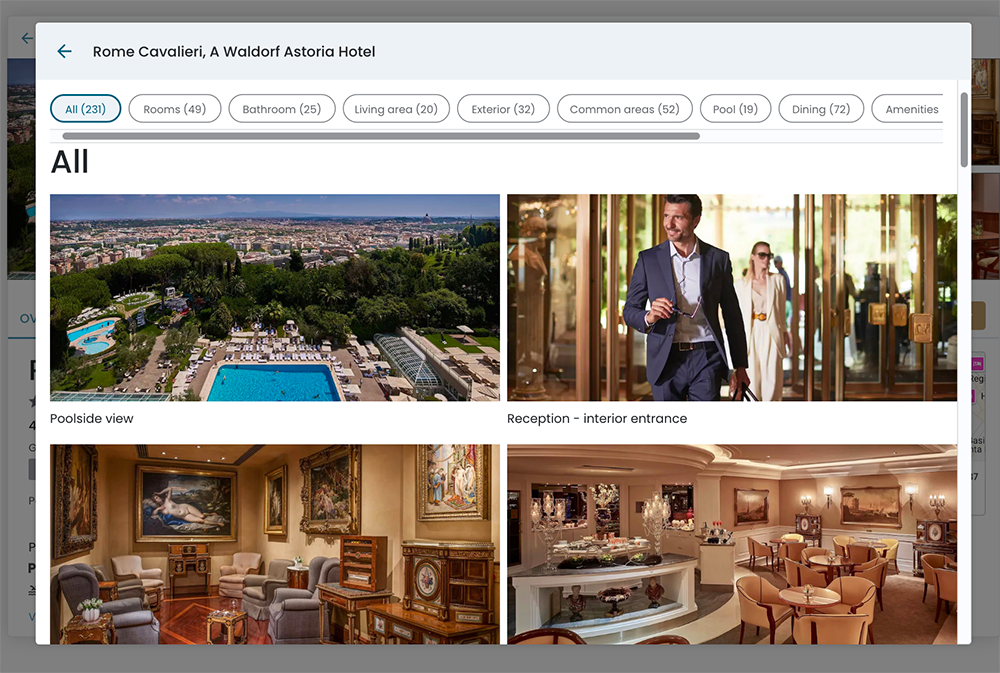The width and height of the screenshot is (1000, 673).
Task: Click the "Poolside view" caption
Action: click(x=92, y=419)
